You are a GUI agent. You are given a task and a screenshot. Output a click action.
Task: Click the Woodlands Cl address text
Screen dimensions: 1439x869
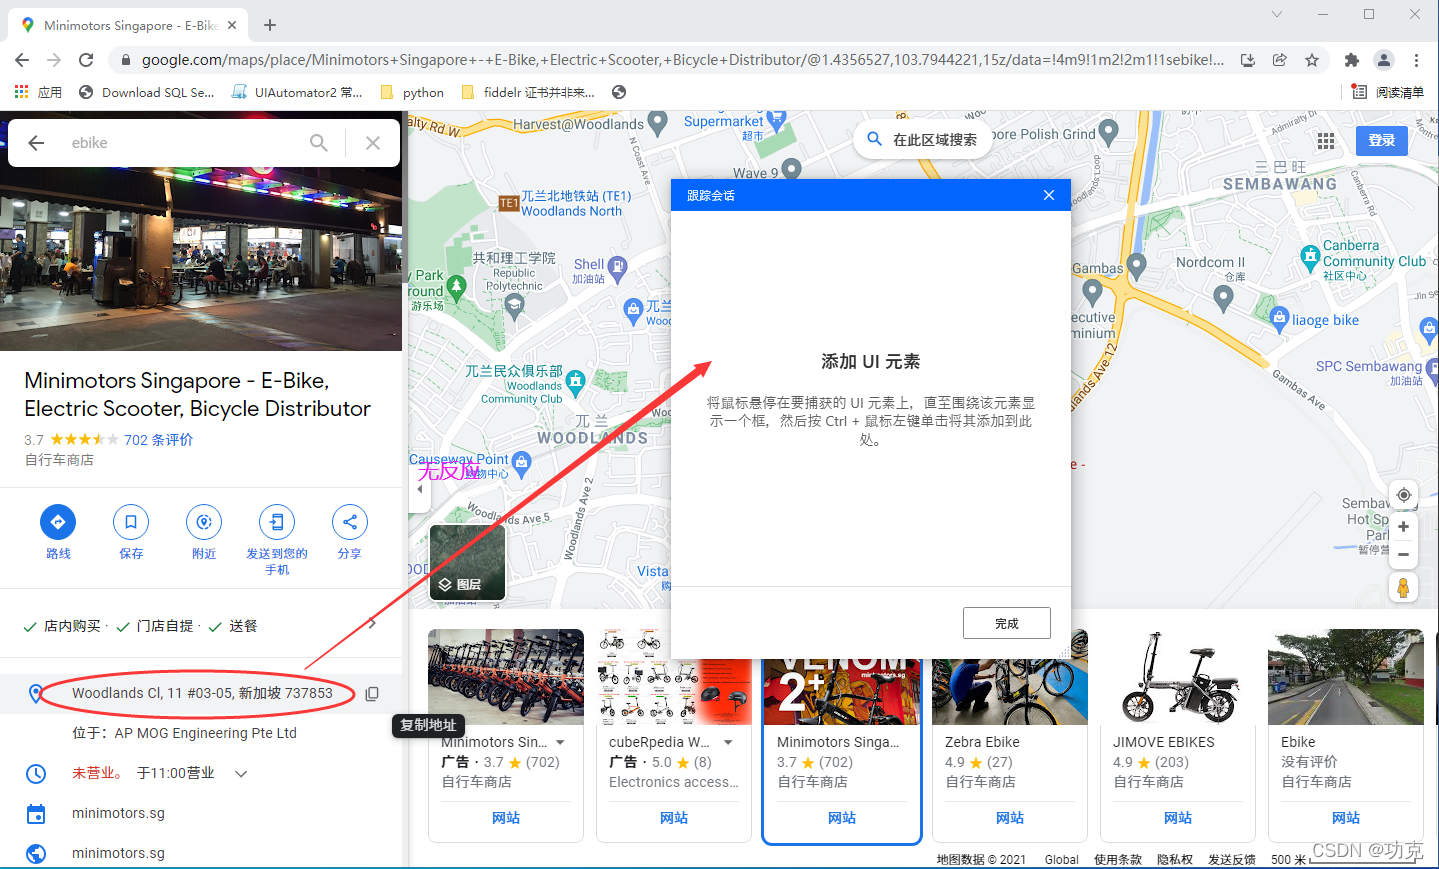[x=202, y=693]
